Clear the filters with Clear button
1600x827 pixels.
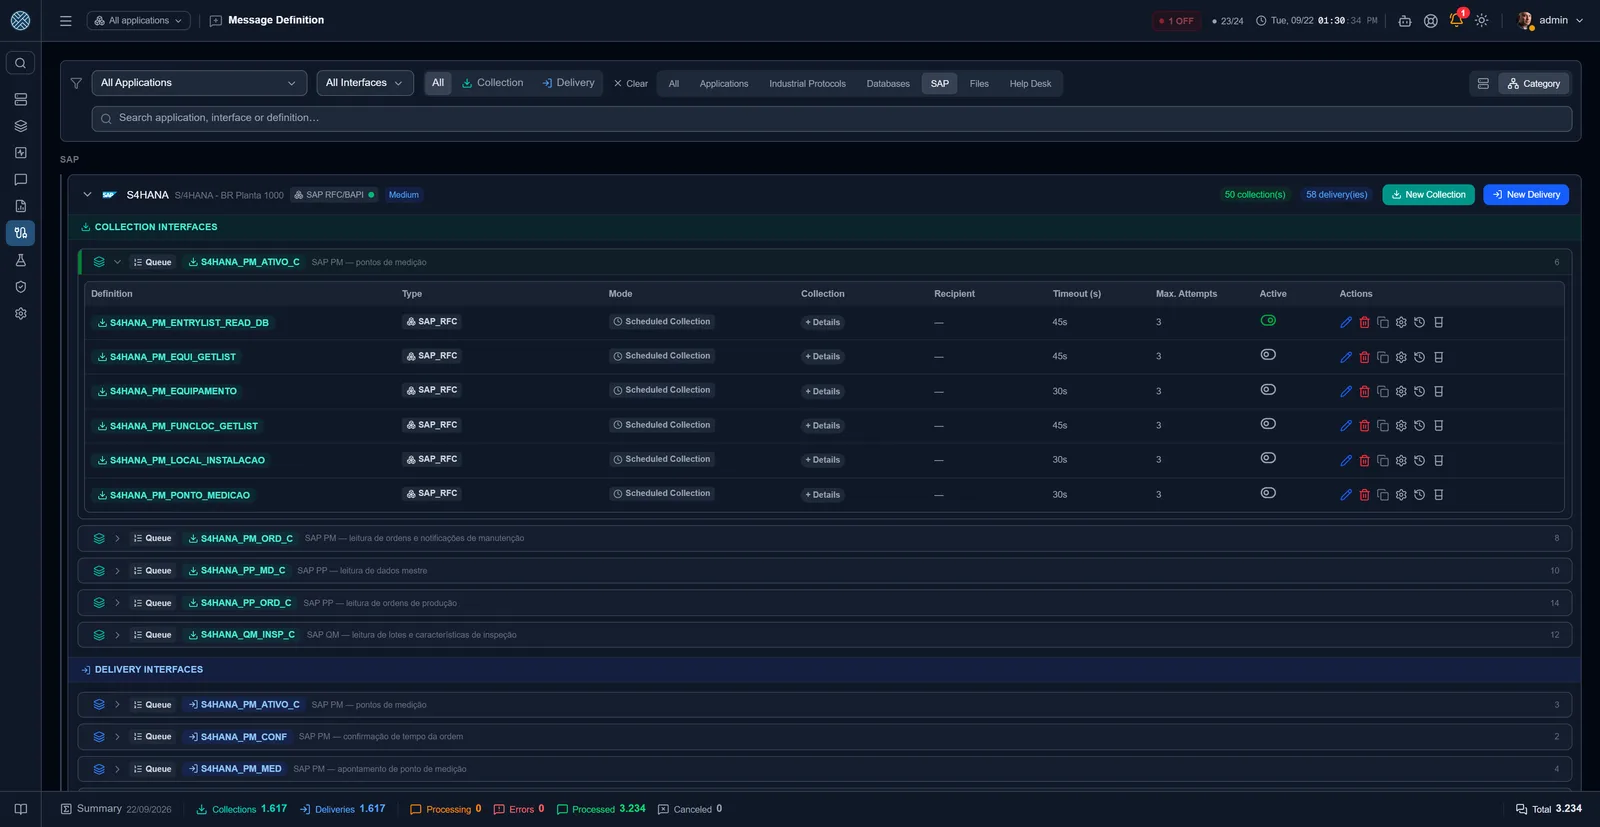tap(631, 84)
